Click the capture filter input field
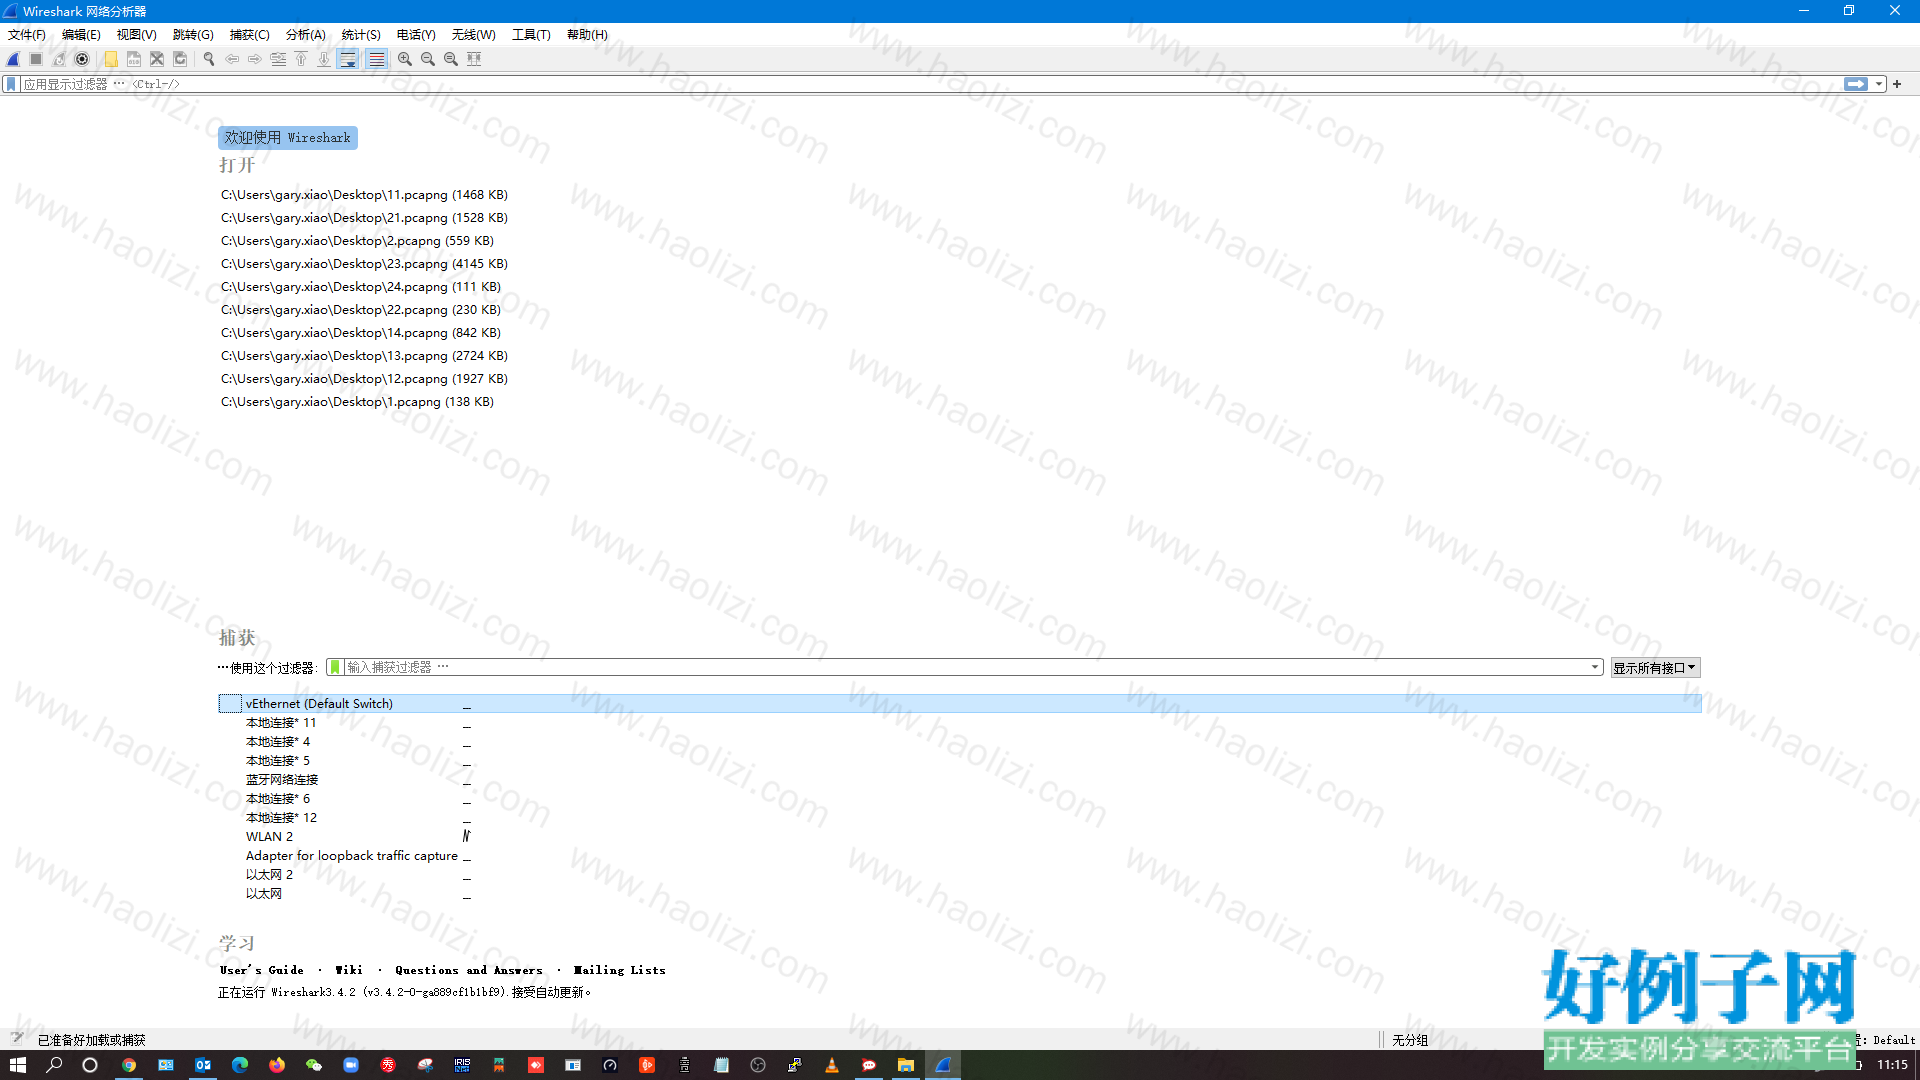Screen dimensions: 1920x1080 [x=966, y=667]
